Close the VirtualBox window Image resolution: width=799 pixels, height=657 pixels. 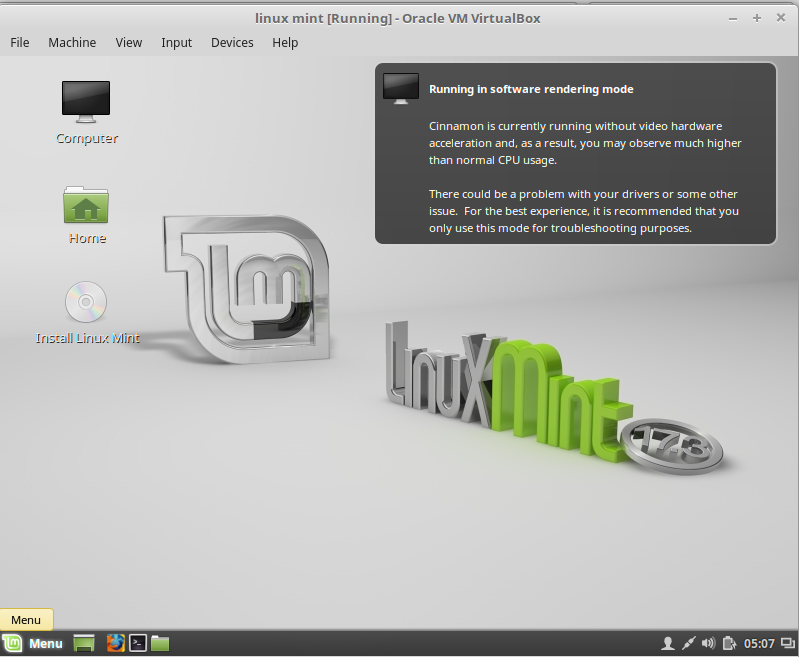(x=781, y=18)
